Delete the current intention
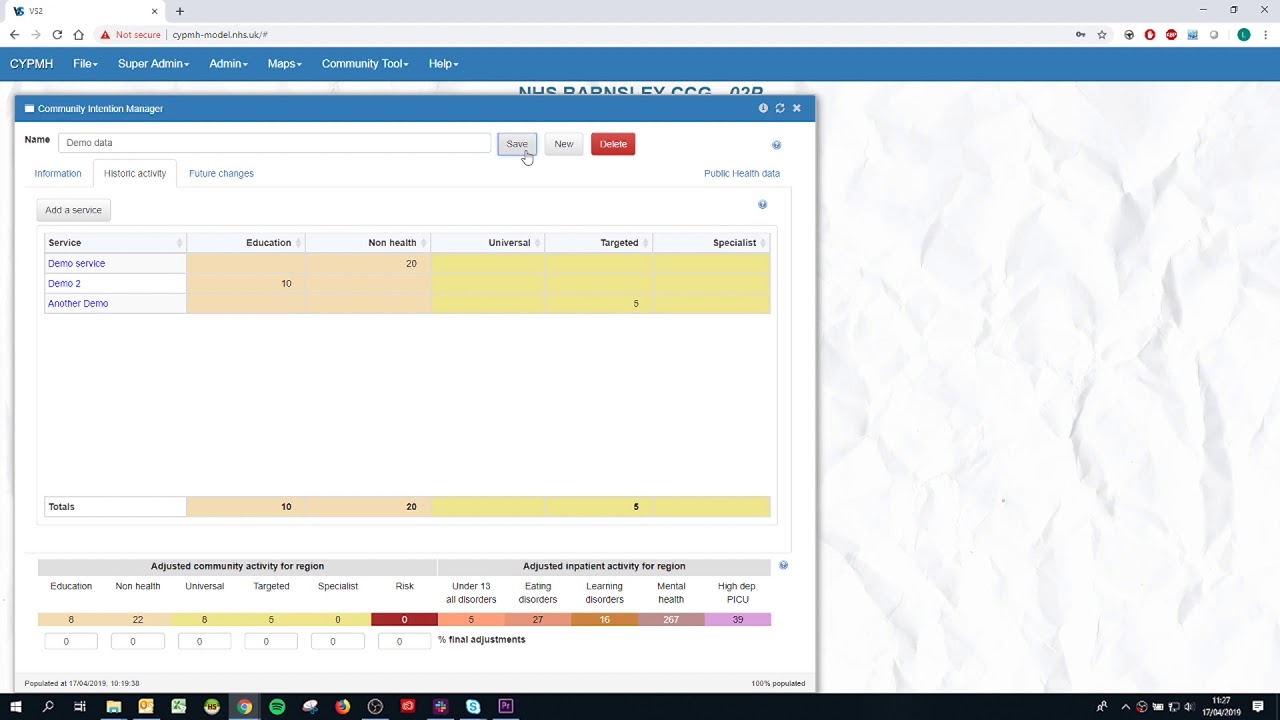1280x720 pixels. (613, 144)
